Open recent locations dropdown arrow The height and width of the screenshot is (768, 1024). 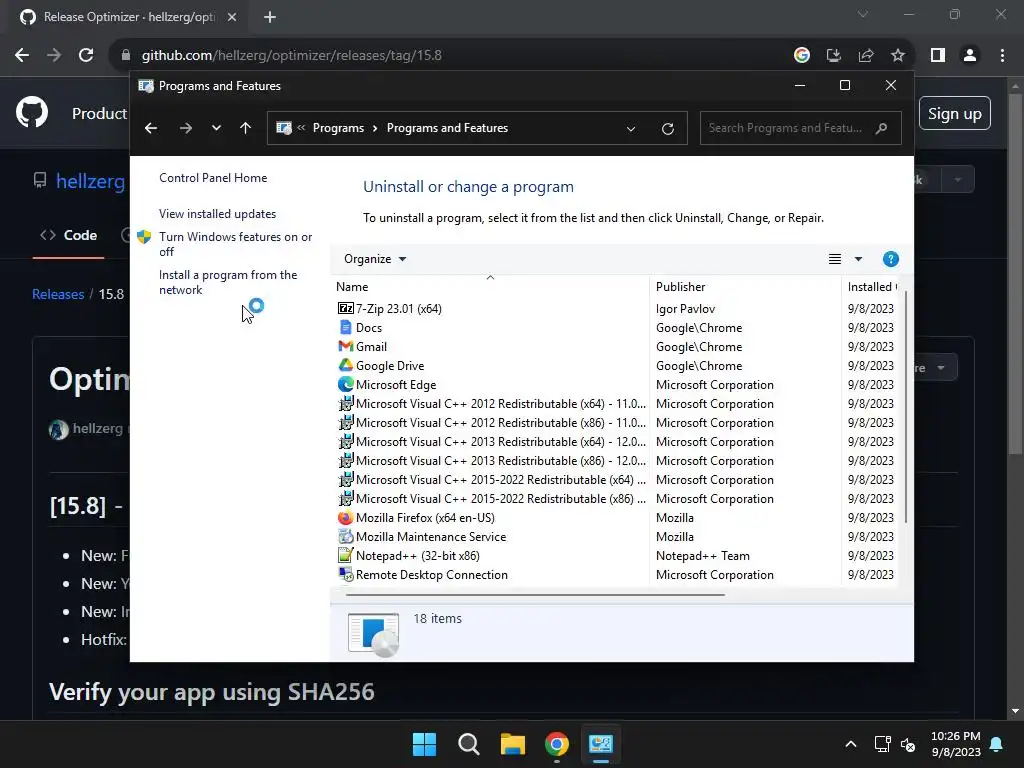coord(216,128)
